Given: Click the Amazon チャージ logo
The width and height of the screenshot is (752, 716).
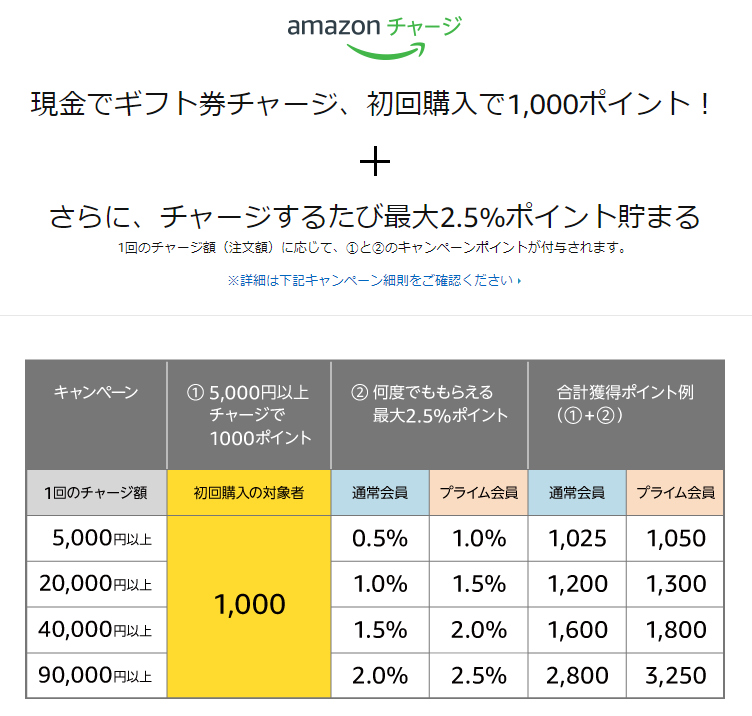Looking at the screenshot, I should 375,34.
